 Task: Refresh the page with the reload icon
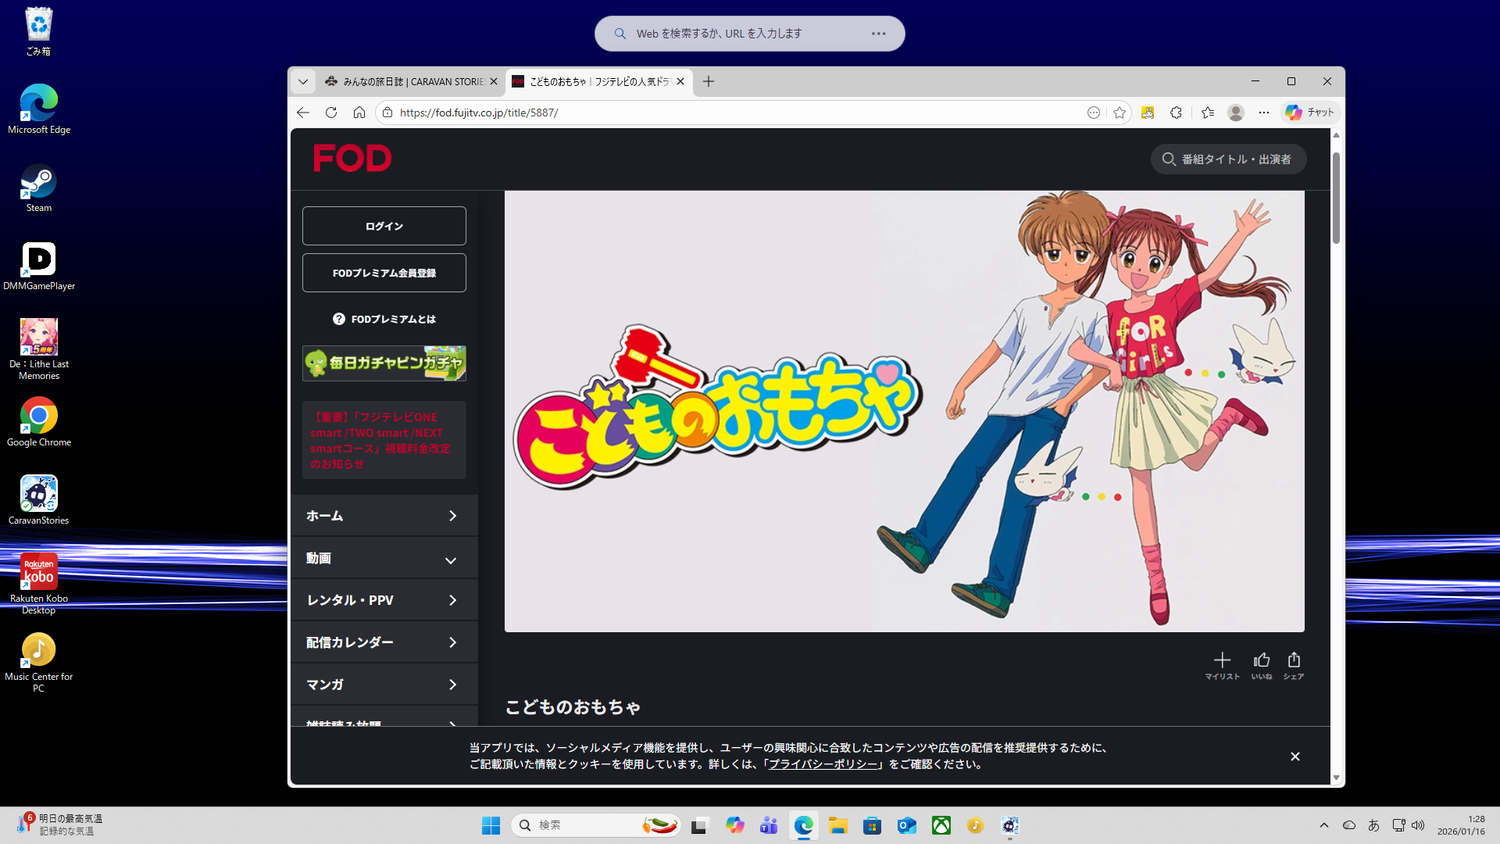pos(331,113)
